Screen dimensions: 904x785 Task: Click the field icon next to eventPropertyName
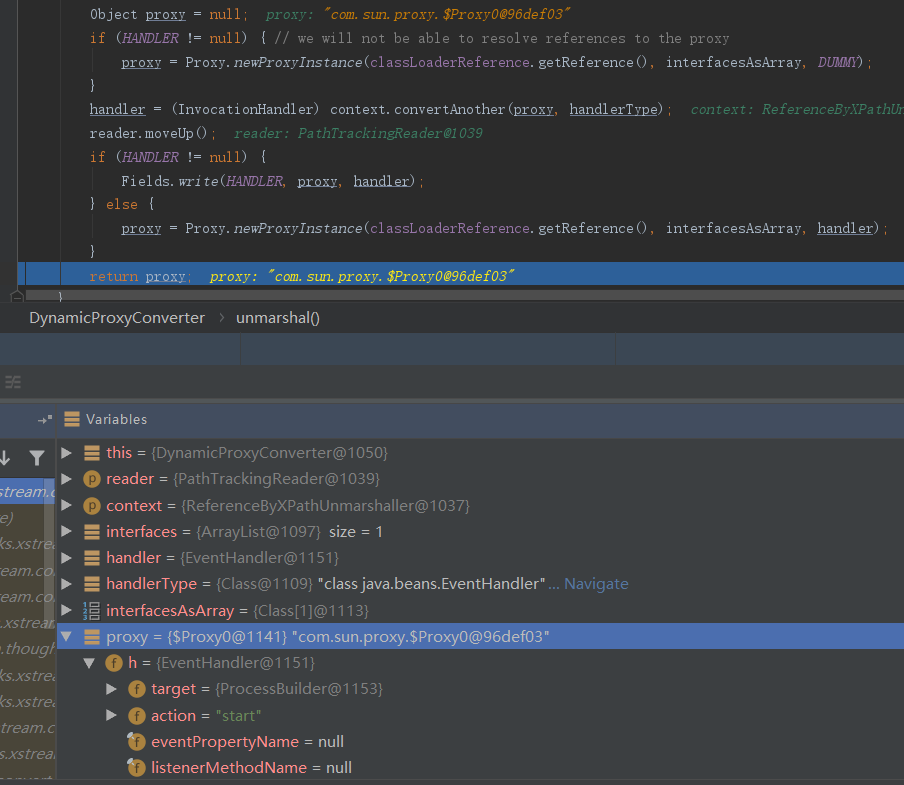(137, 742)
